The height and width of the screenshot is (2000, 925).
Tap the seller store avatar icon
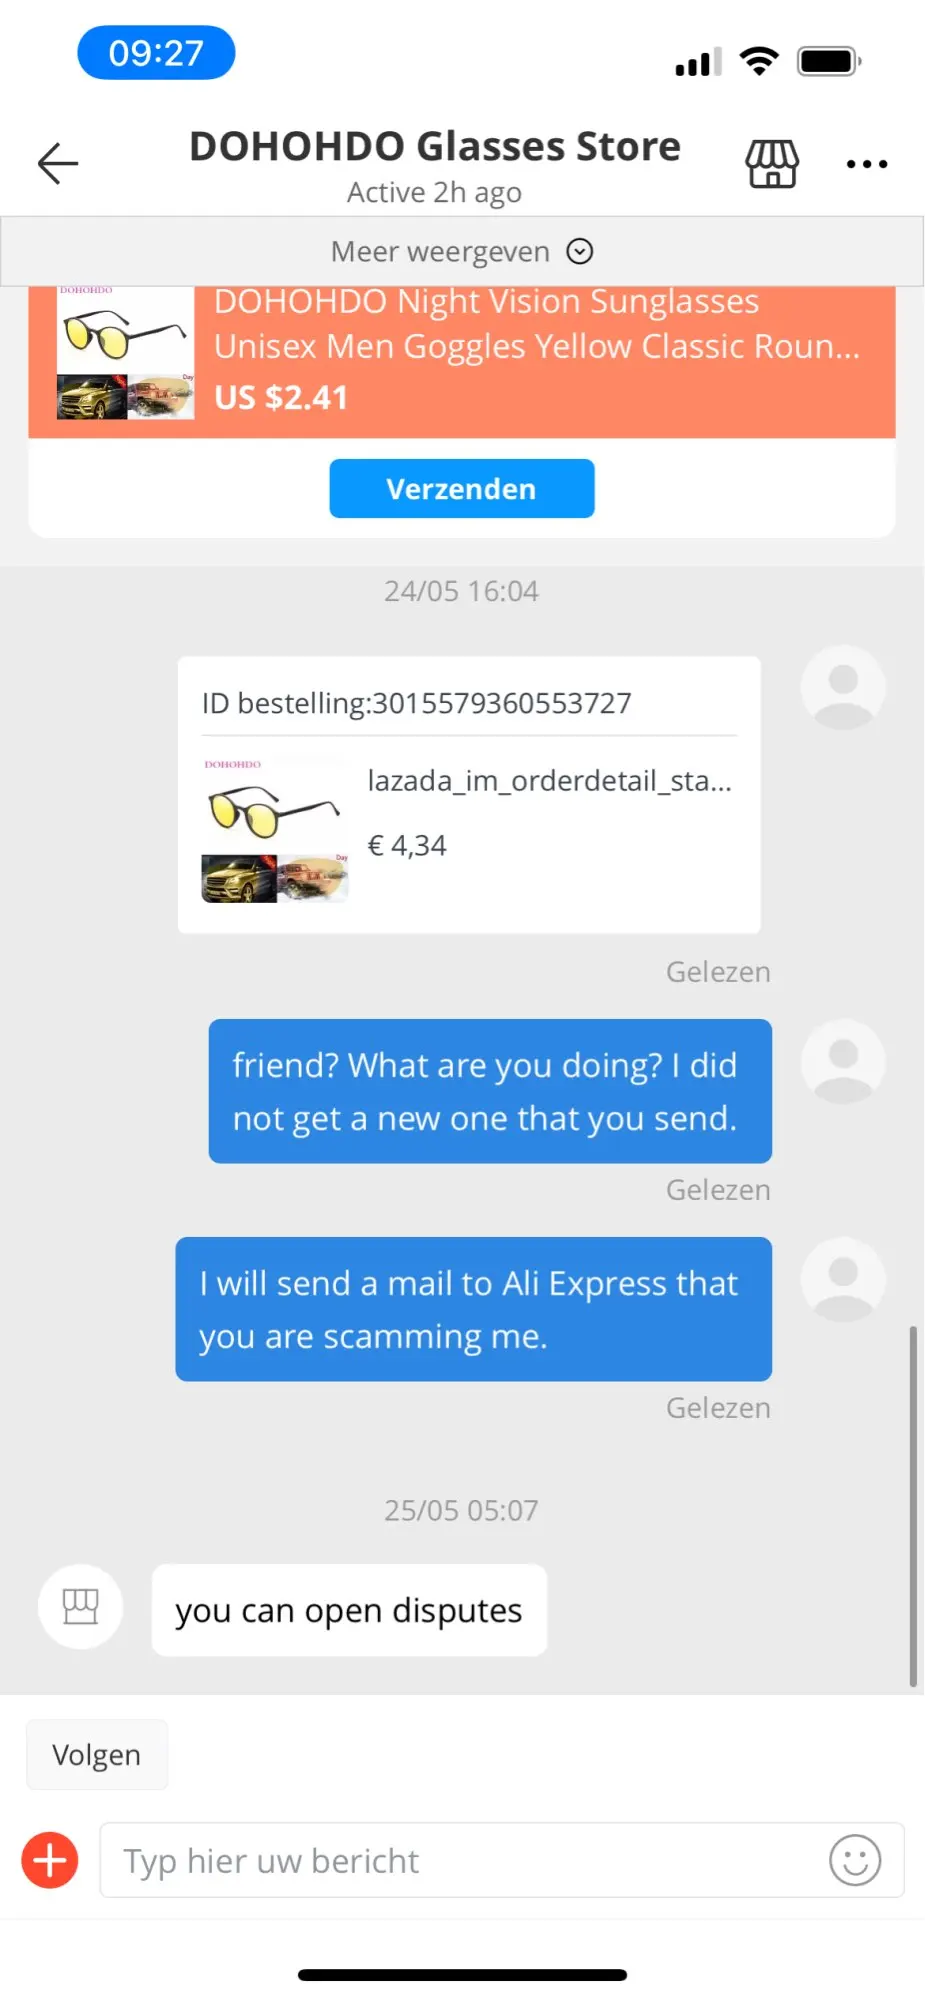81,1607
